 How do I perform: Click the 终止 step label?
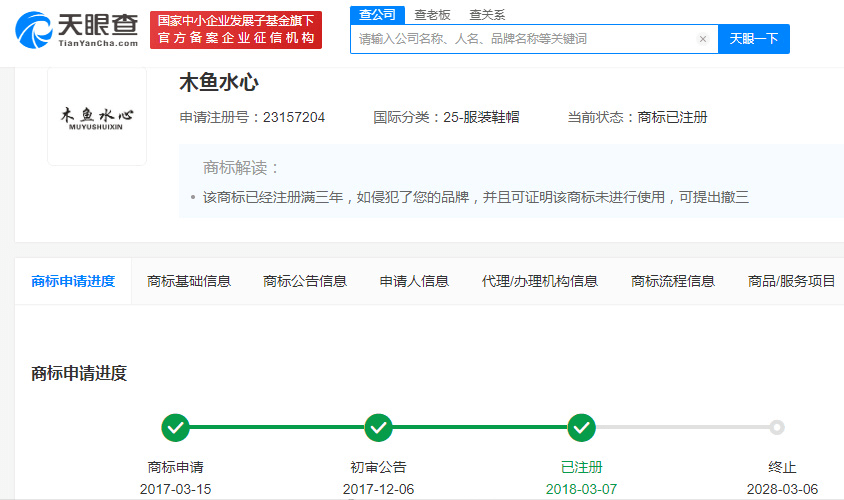click(x=782, y=467)
